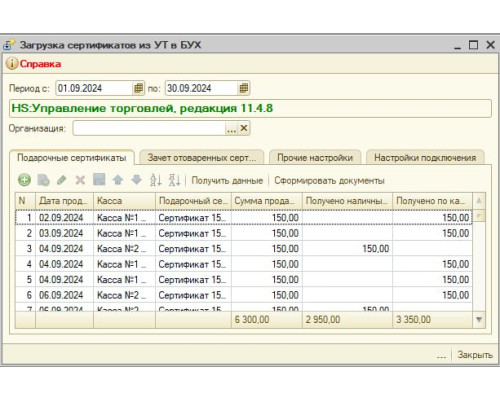Click the Delete row X icon
500x400 pixels.
[x=80, y=180]
